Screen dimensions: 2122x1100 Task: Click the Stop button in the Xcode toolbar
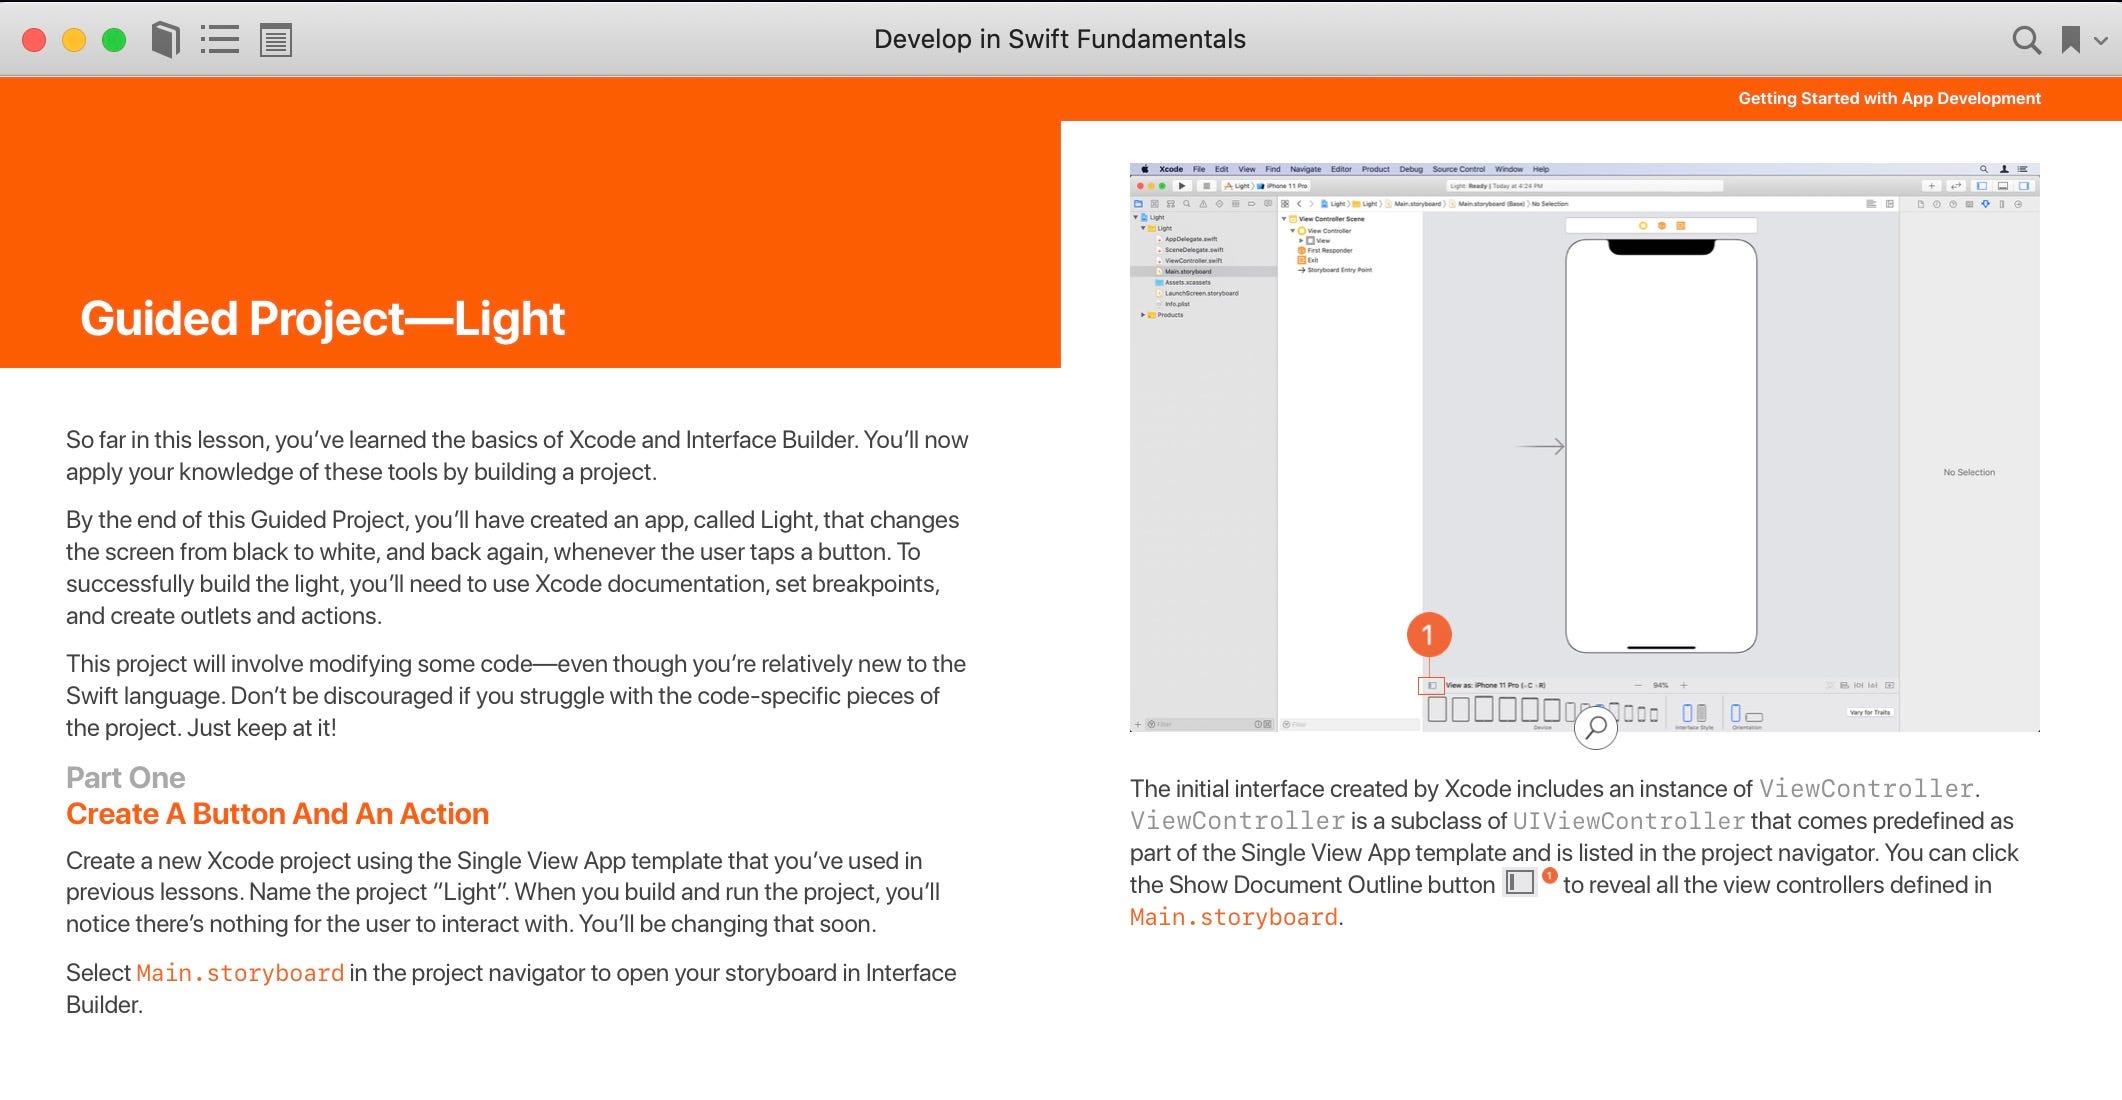(x=1207, y=186)
